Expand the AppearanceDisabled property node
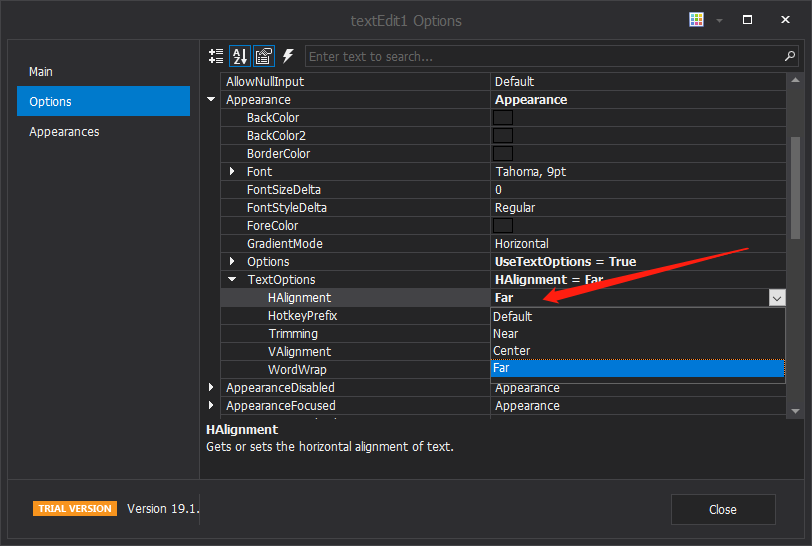812x546 pixels. tap(211, 388)
